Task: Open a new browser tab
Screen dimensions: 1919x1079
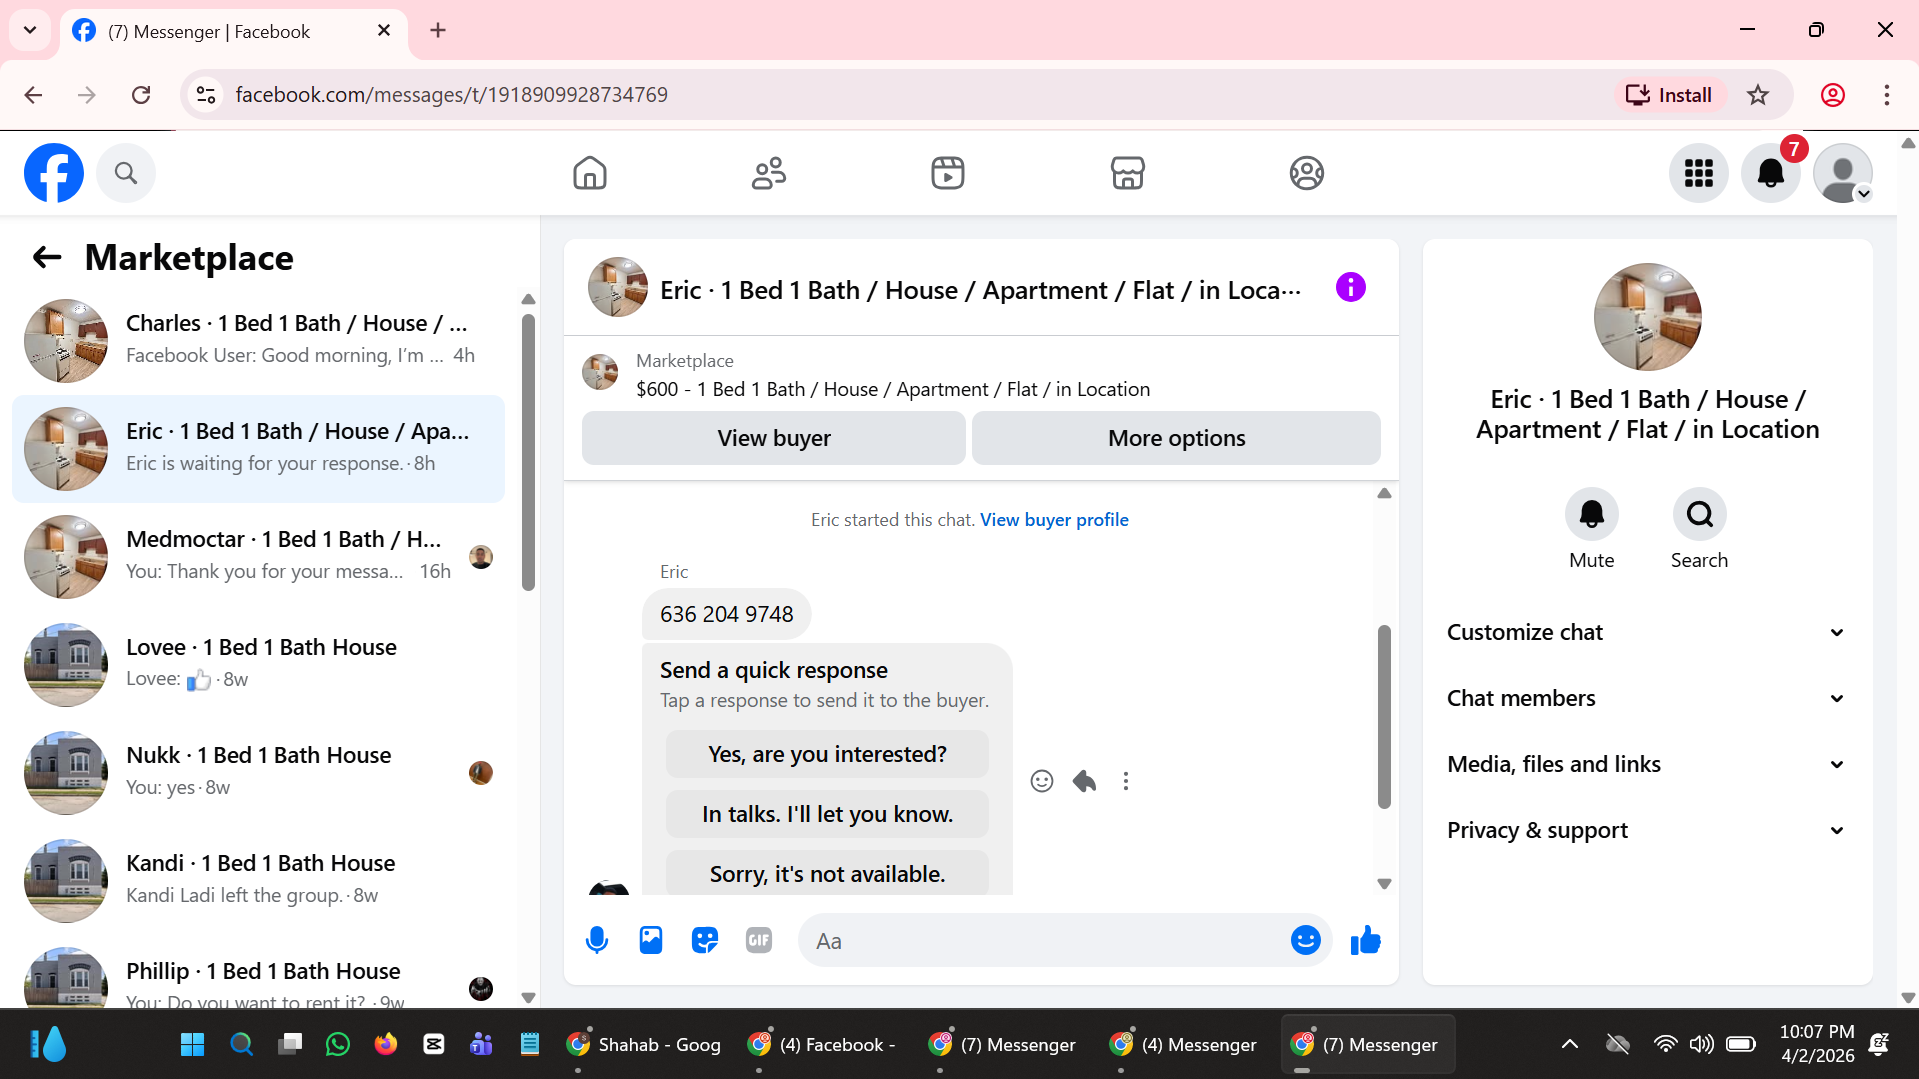Action: [x=438, y=31]
